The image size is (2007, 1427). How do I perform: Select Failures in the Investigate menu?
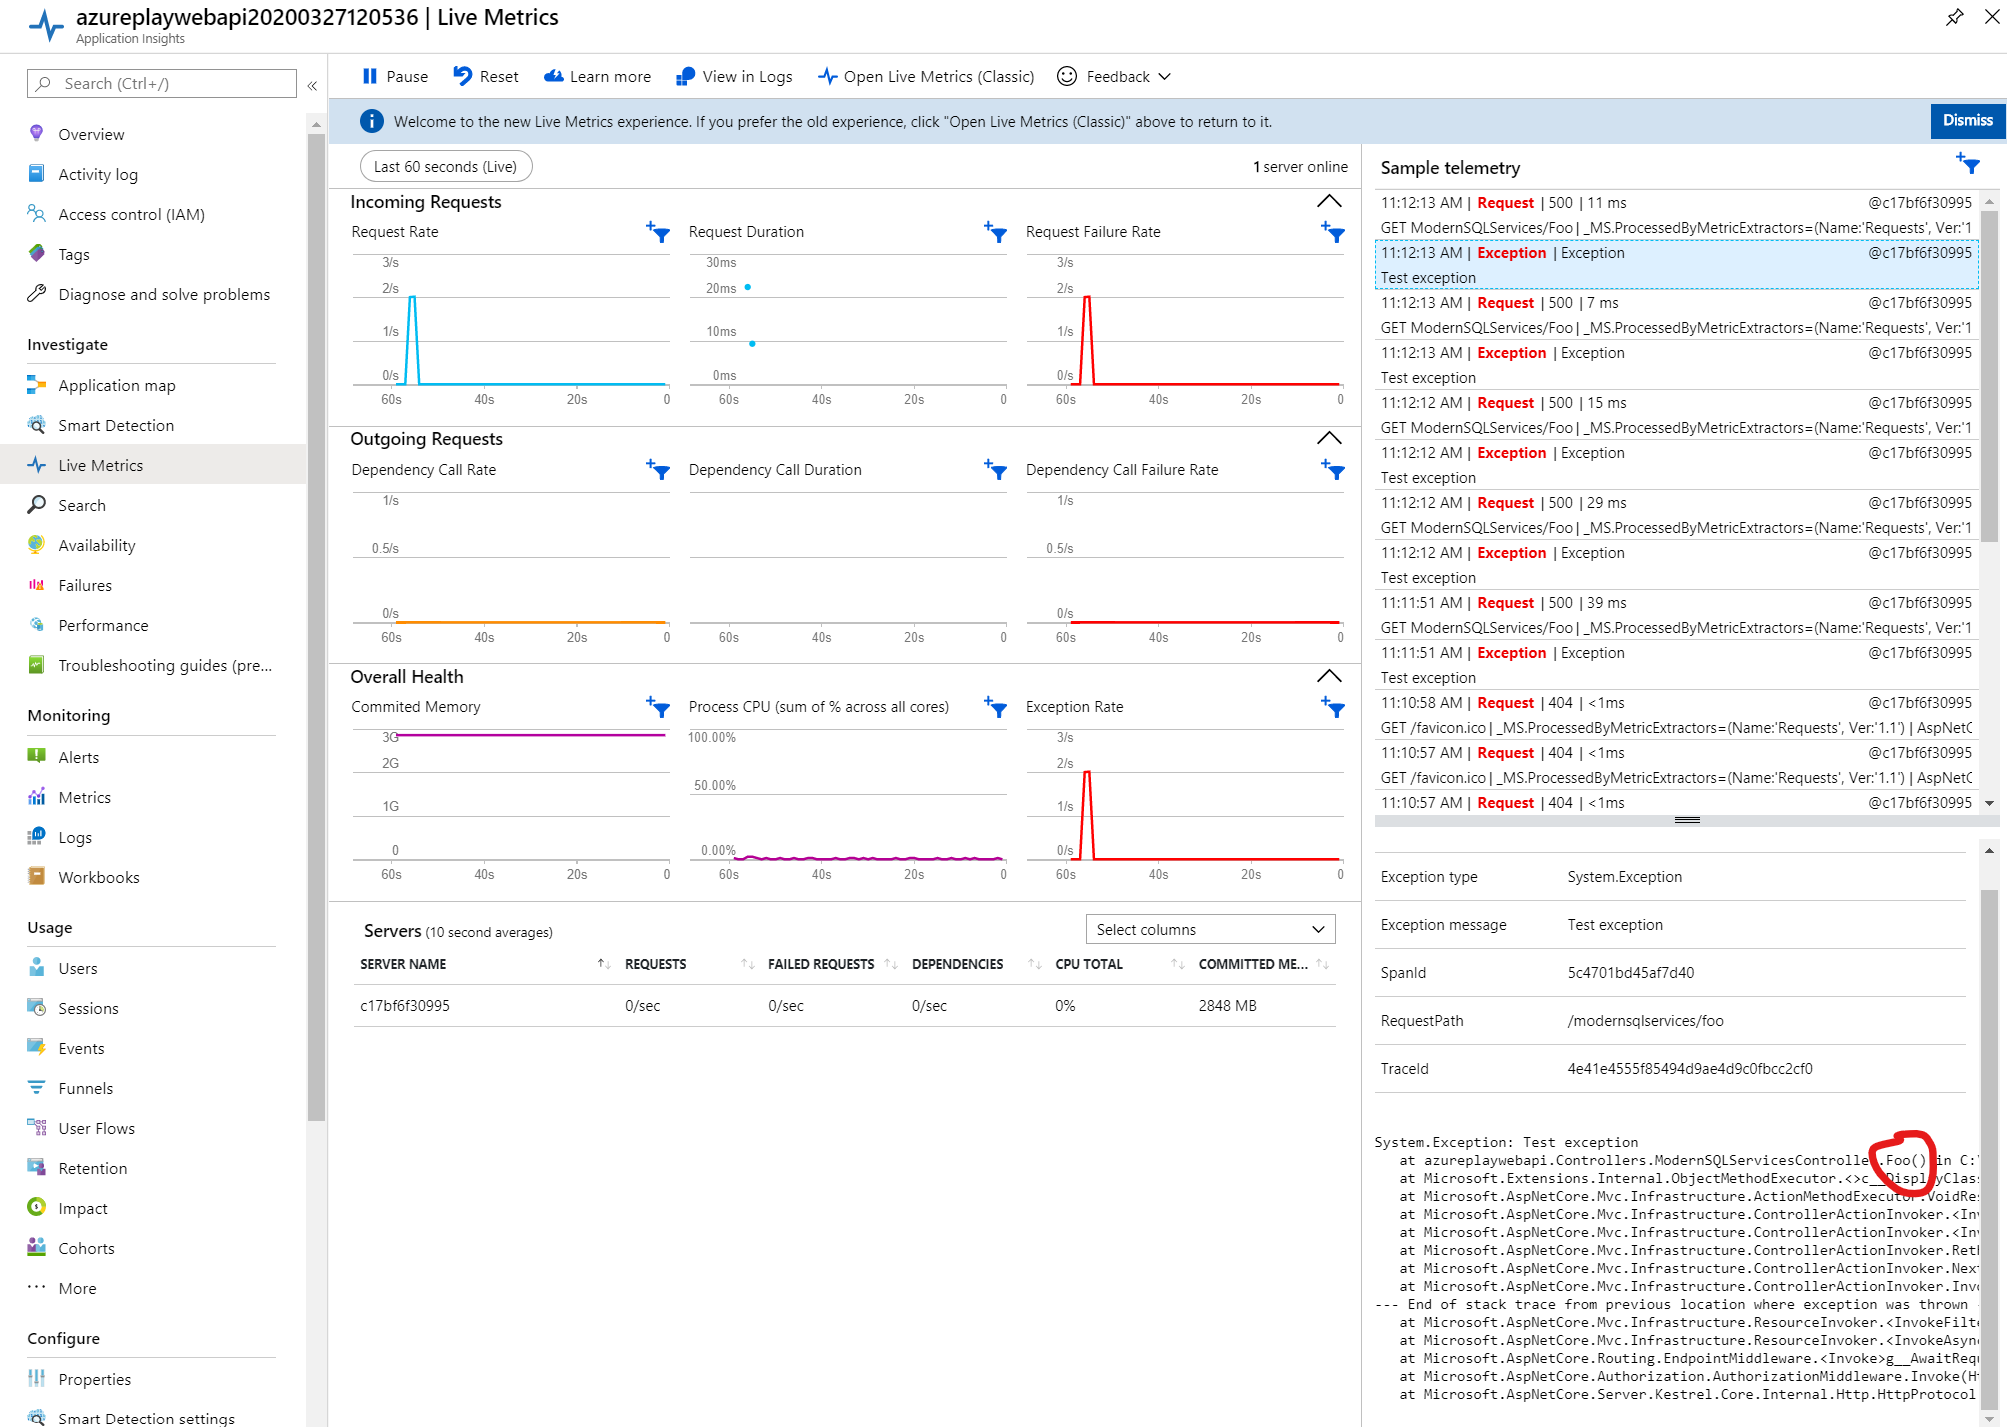(84, 585)
